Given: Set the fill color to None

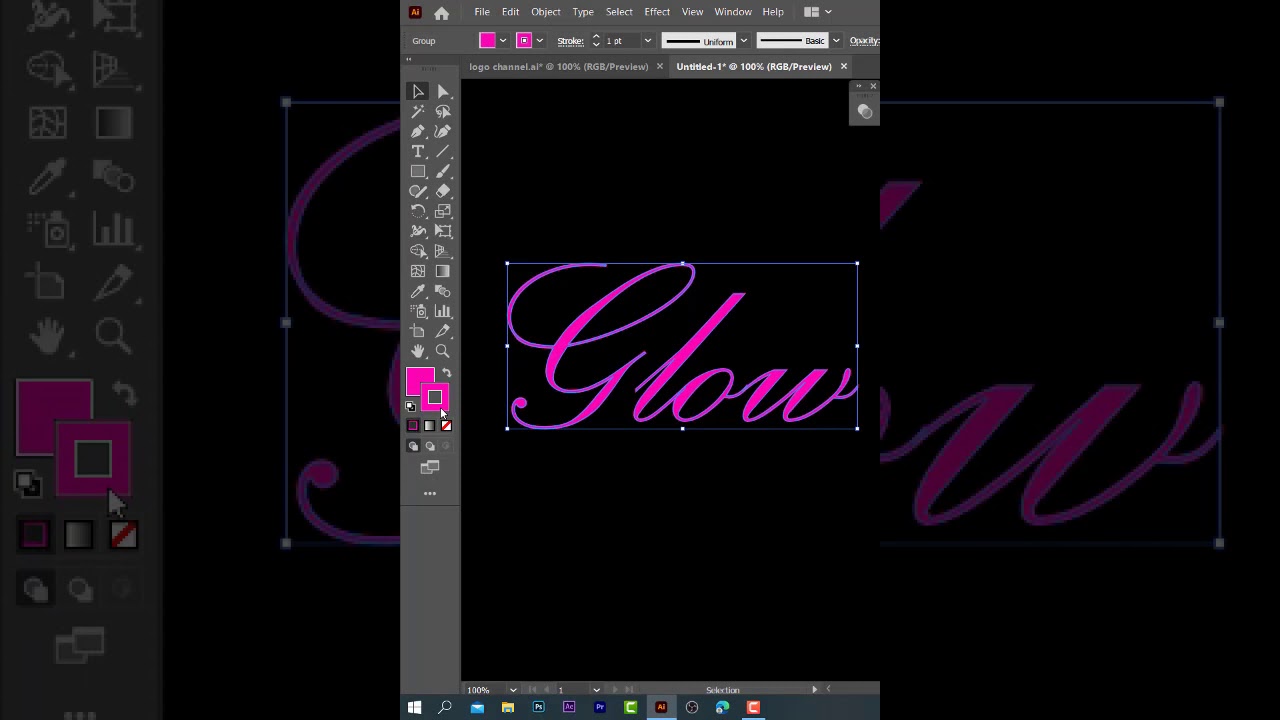Looking at the screenshot, I should click(x=446, y=425).
